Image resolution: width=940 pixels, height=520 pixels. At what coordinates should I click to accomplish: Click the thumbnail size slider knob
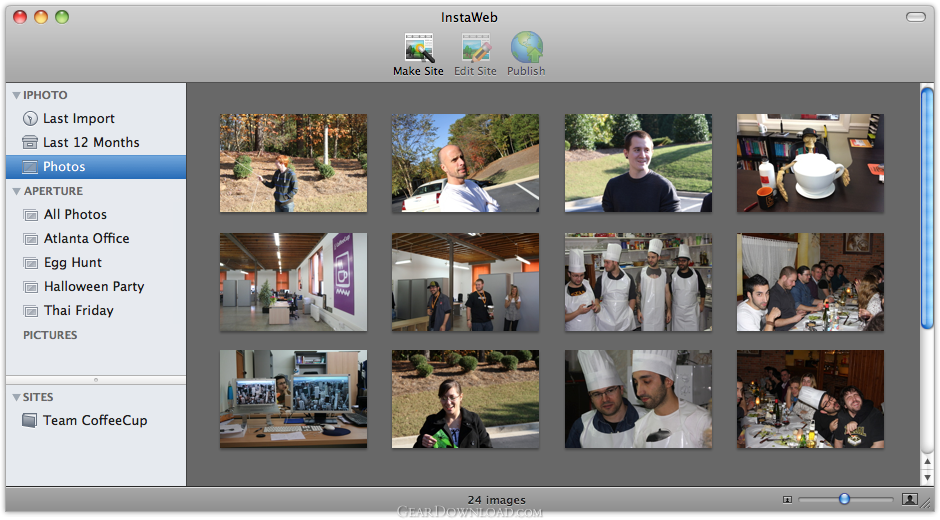[x=844, y=499]
